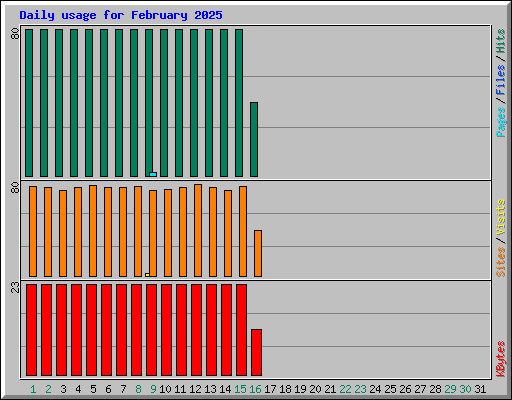Viewport: 512px width, 400px height.
Task: Click day 16 on the x-axis
Action: [x=255, y=389]
